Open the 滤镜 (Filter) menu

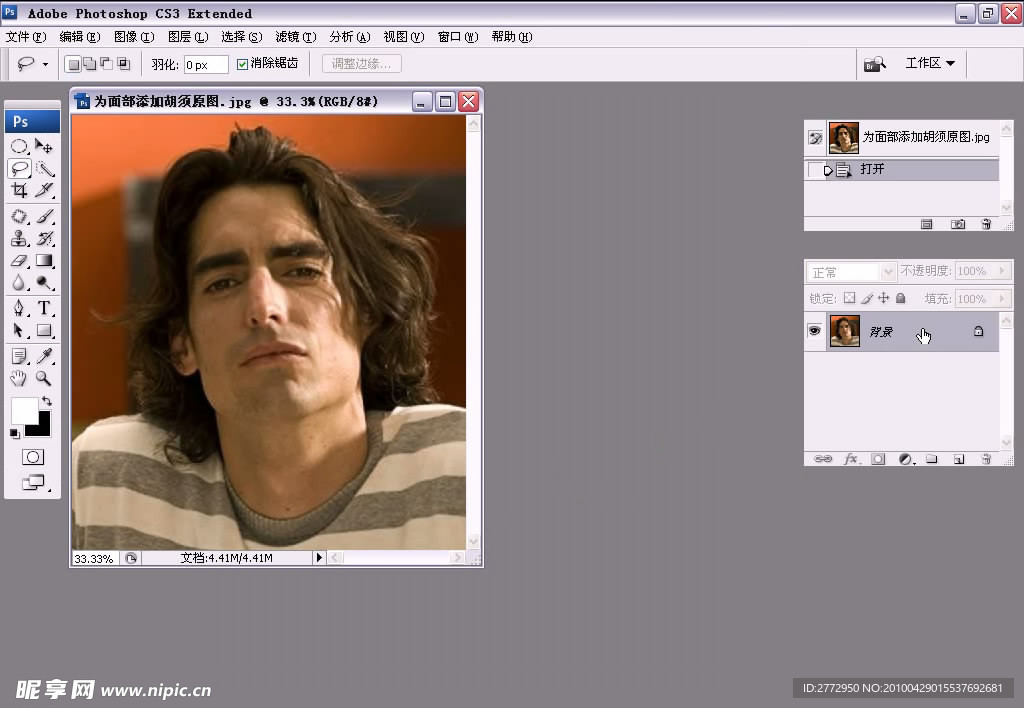[x=295, y=37]
